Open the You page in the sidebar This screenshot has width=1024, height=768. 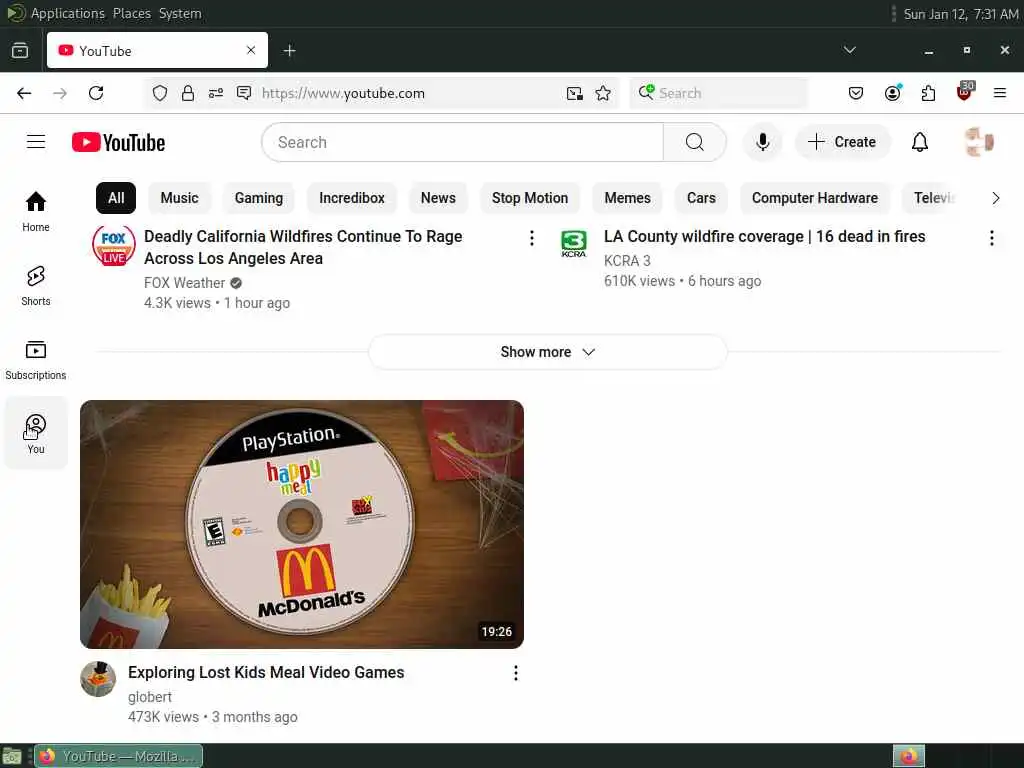pyautogui.click(x=36, y=434)
